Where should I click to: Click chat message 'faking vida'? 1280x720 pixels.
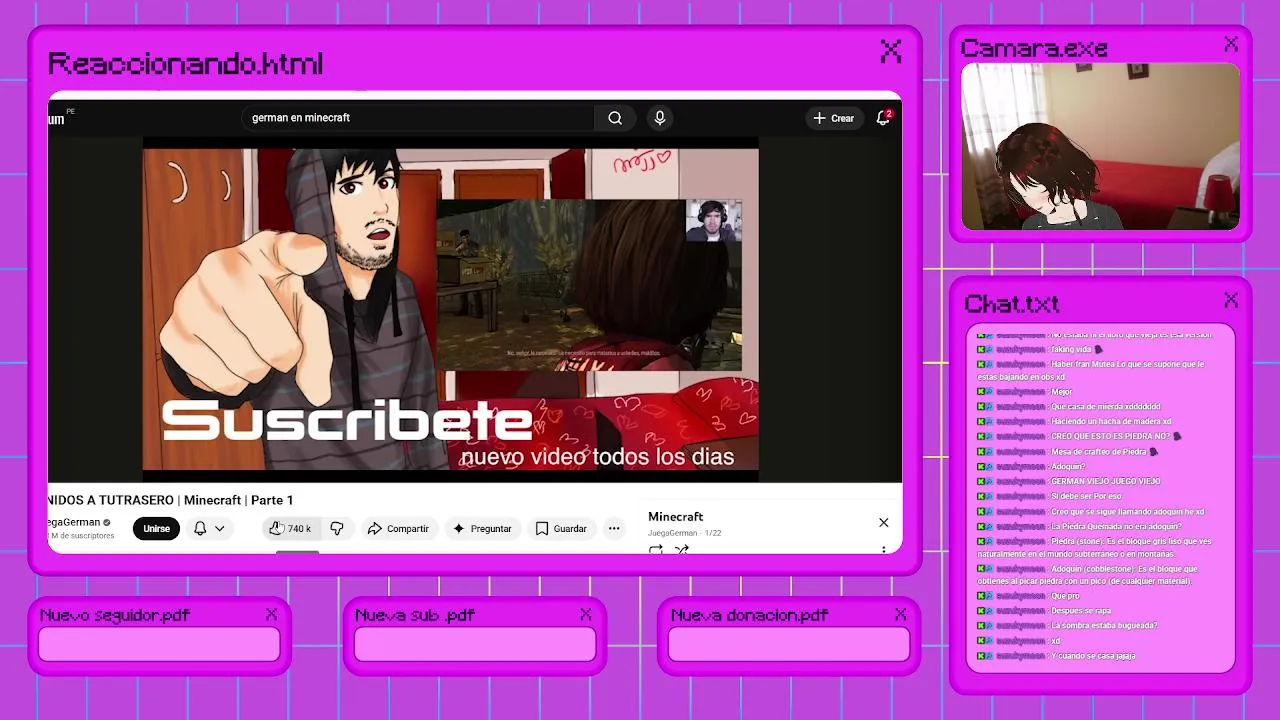click(1072, 350)
